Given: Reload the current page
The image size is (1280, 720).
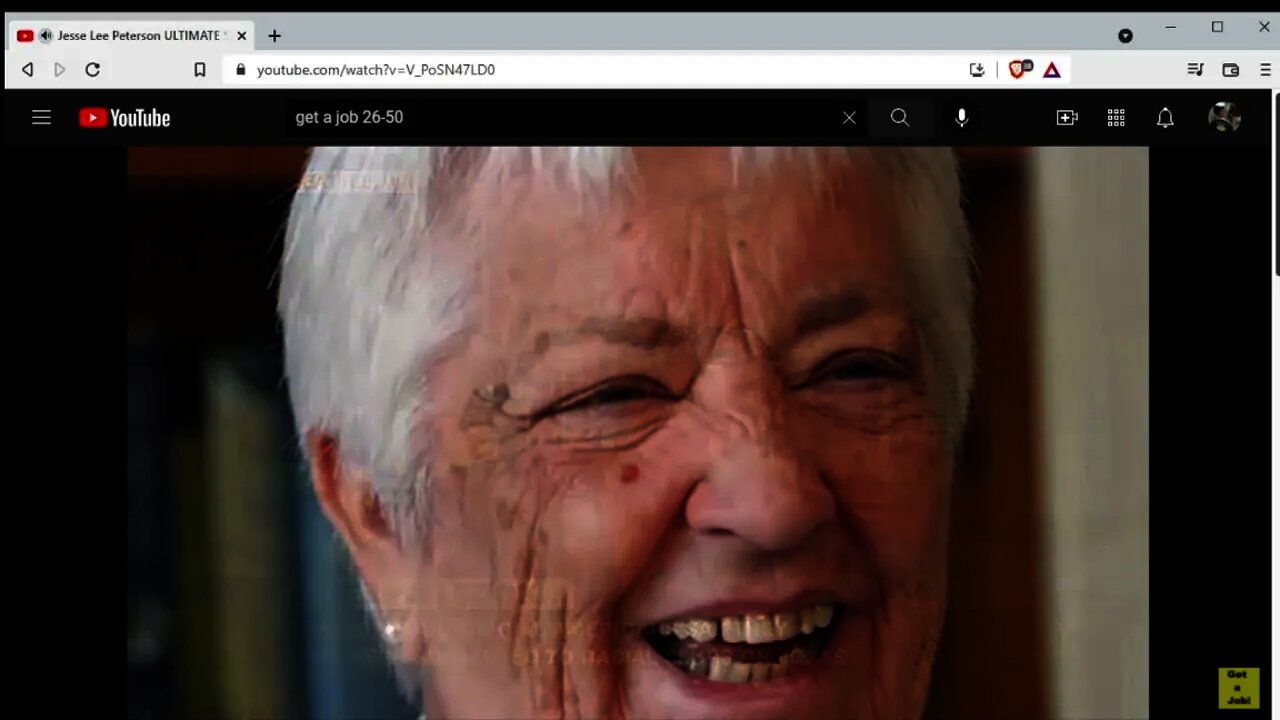Looking at the screenshot, I should point(92,69).
